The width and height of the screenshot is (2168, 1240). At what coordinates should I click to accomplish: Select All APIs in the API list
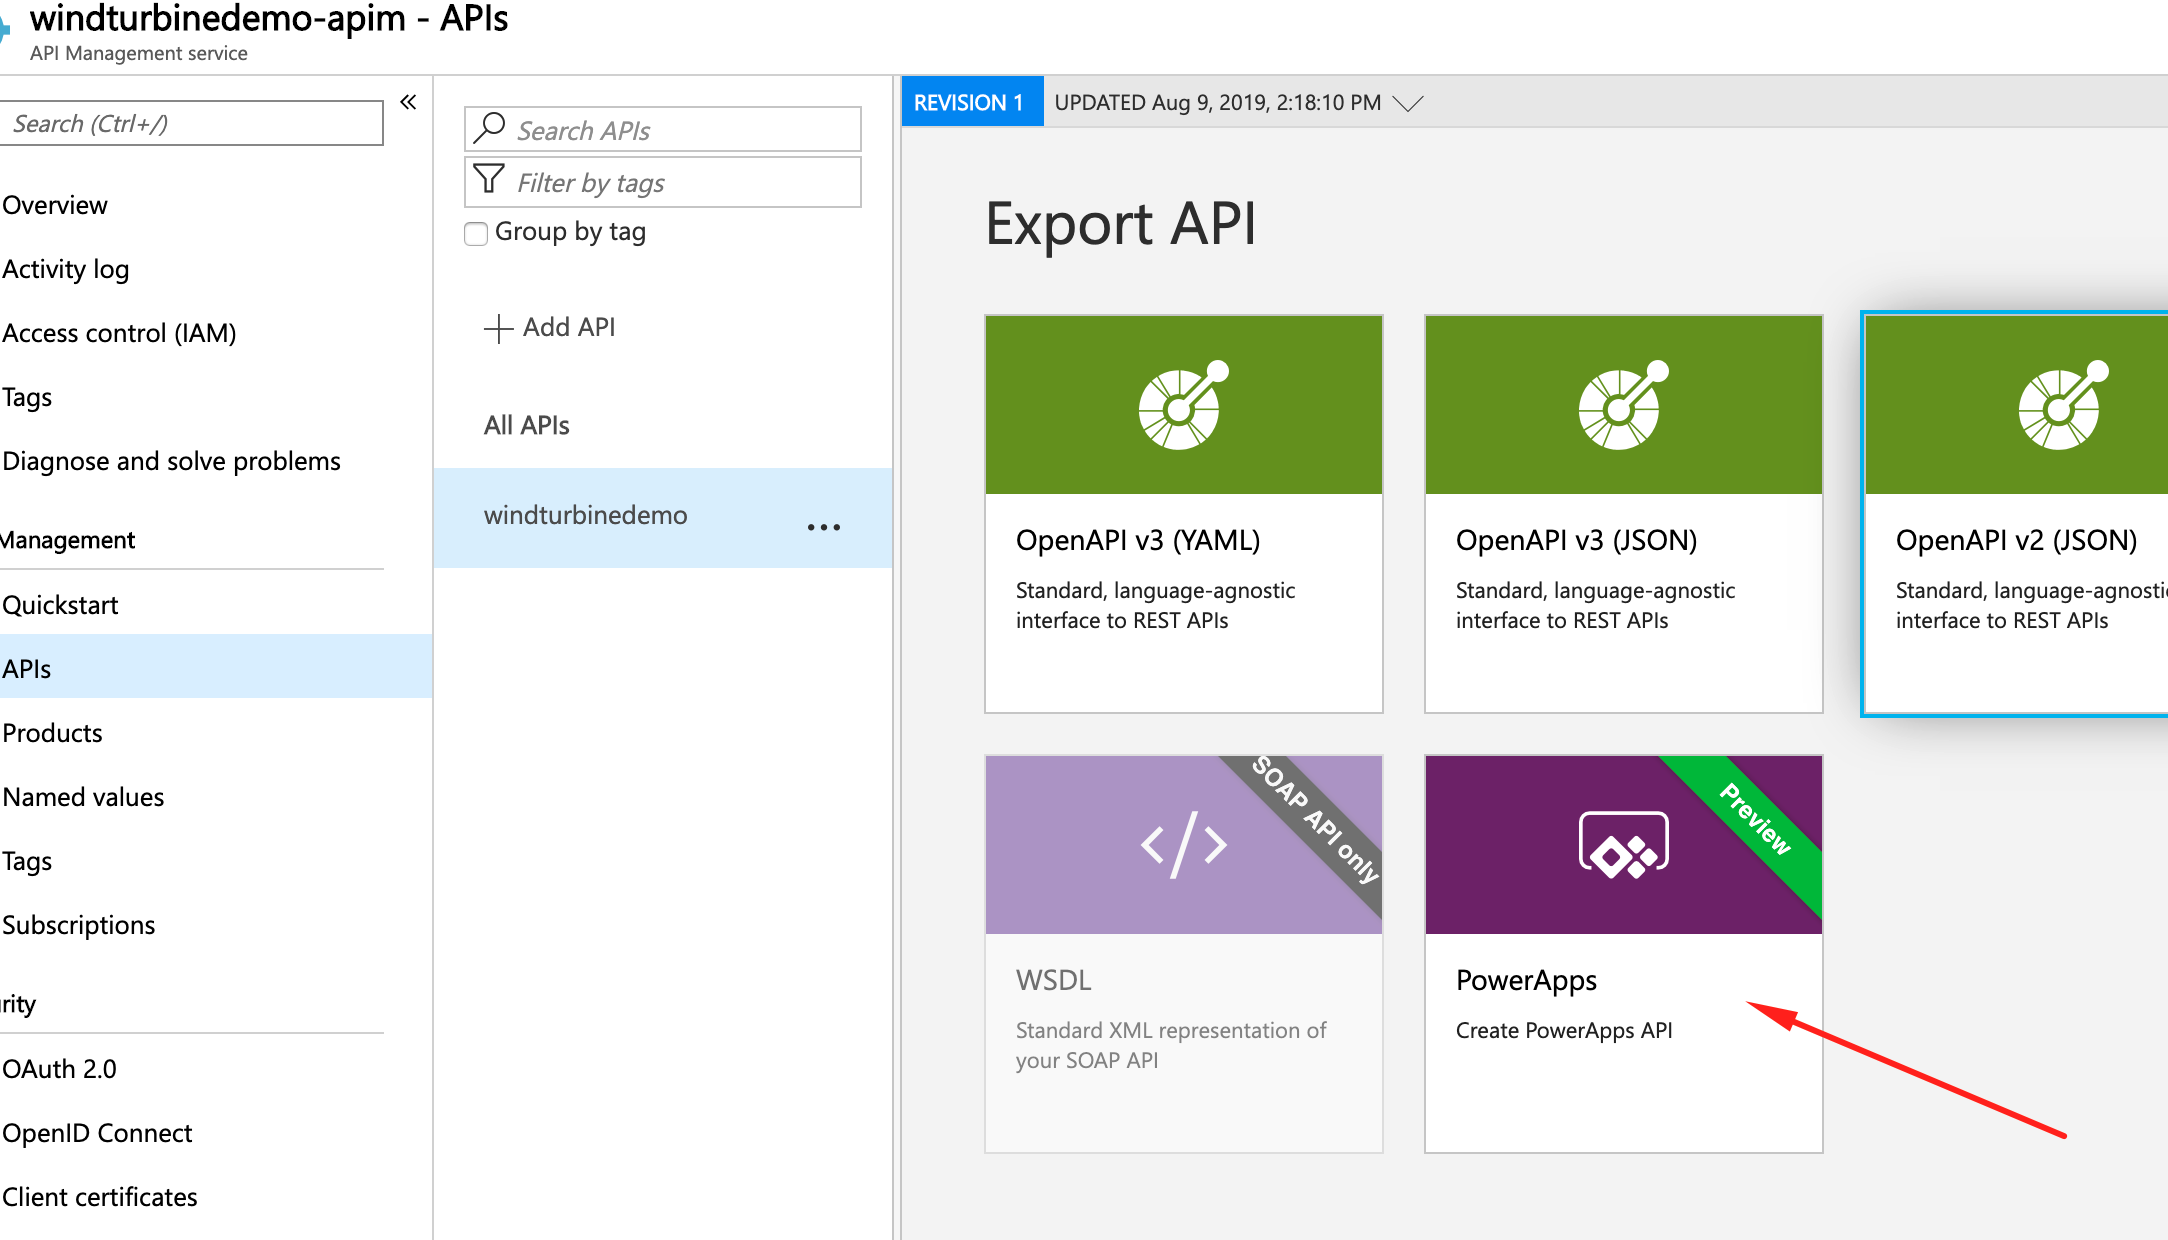pos(526,424)
